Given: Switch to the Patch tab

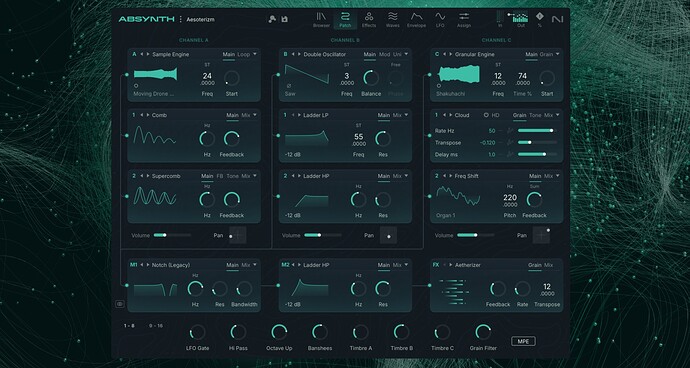Looking at the screenshot, I should point(345,20).
